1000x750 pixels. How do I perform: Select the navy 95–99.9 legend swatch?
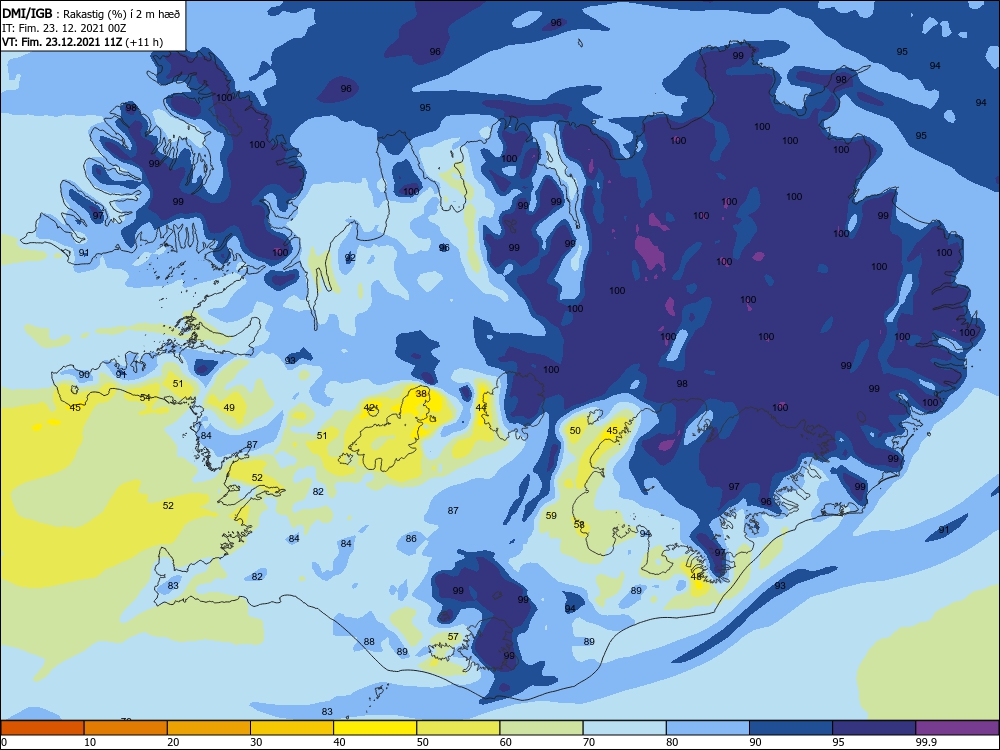(x=874, y=728)
